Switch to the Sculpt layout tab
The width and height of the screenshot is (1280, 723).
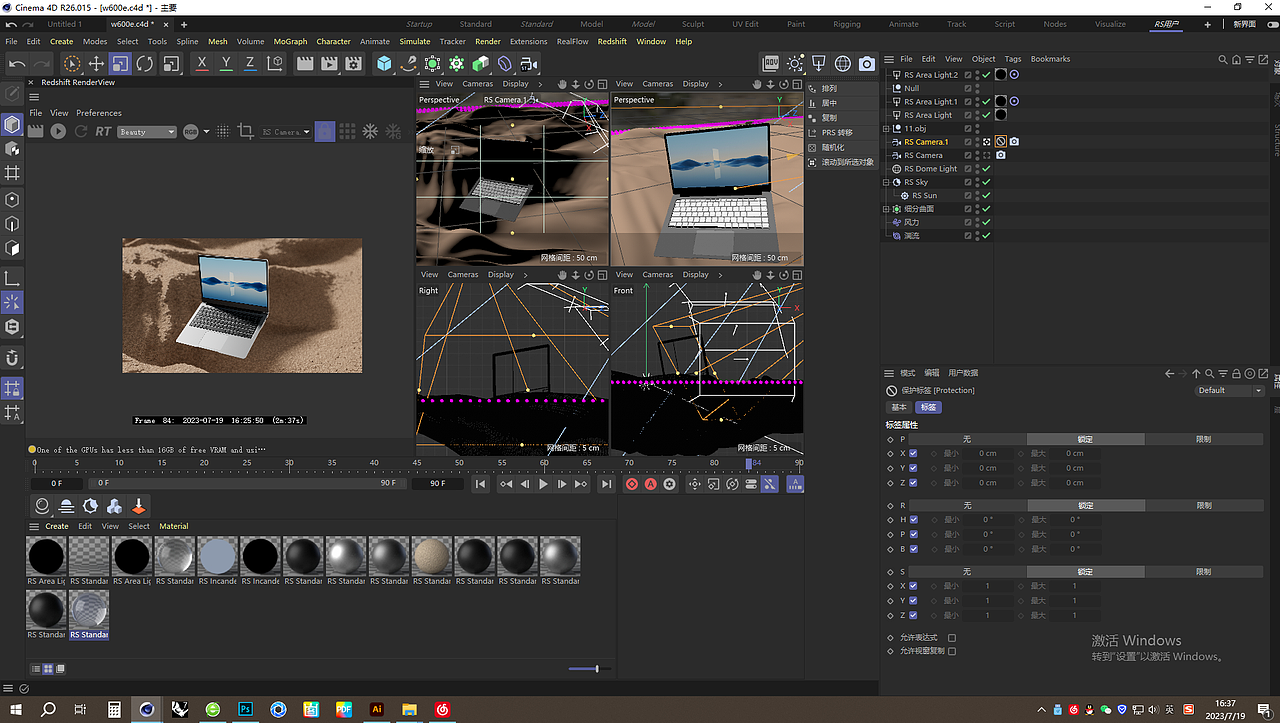693,24
